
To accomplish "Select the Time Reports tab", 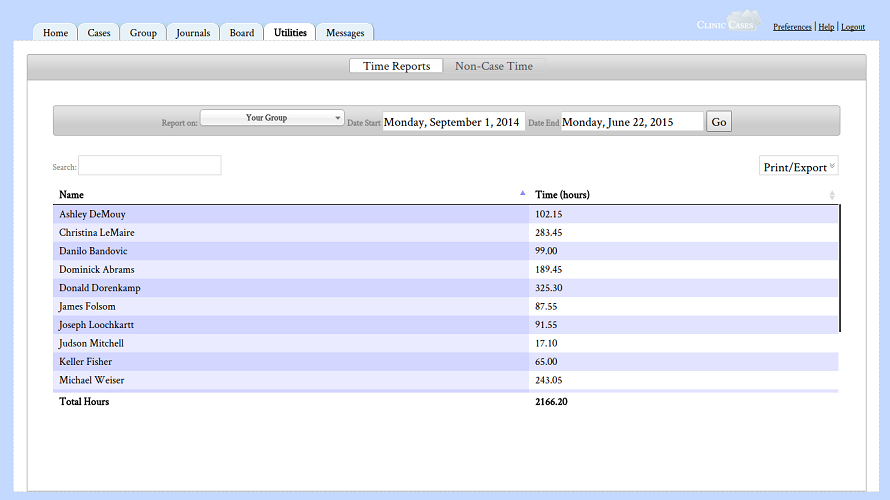I will pos(396,66).
